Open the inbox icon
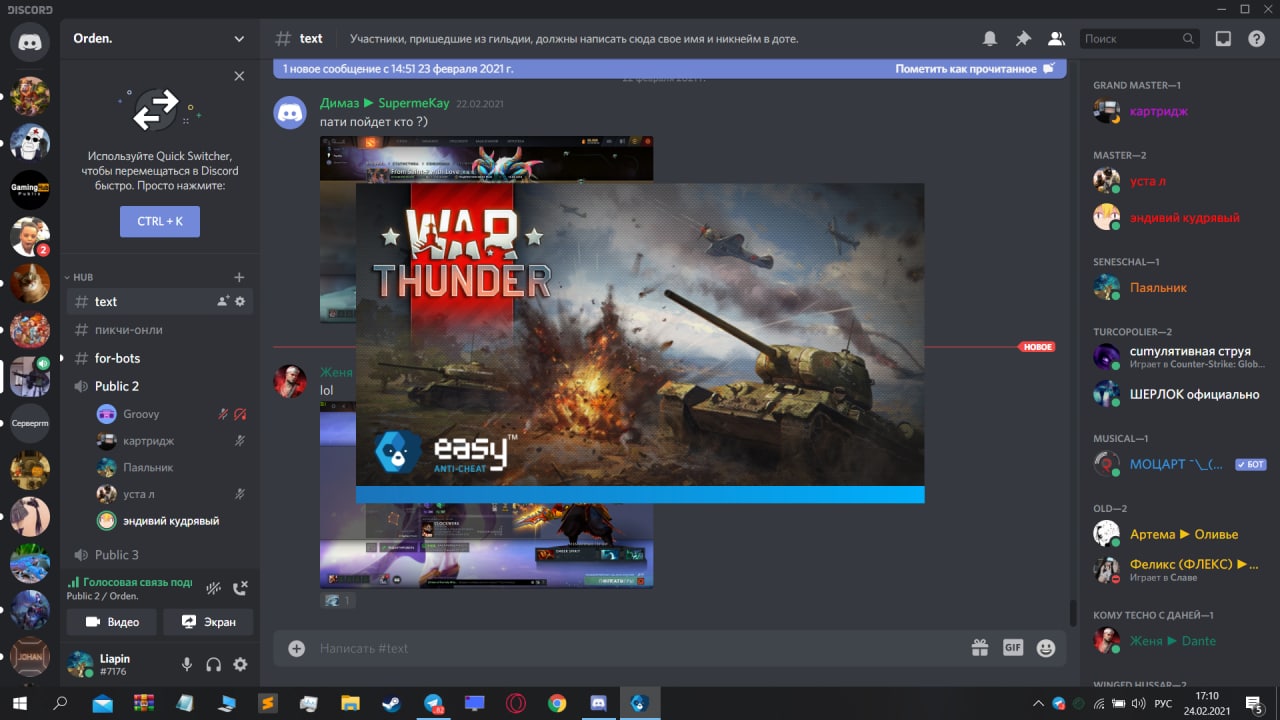Viewport: 1280px width, 720px height. pos(1223,39)
